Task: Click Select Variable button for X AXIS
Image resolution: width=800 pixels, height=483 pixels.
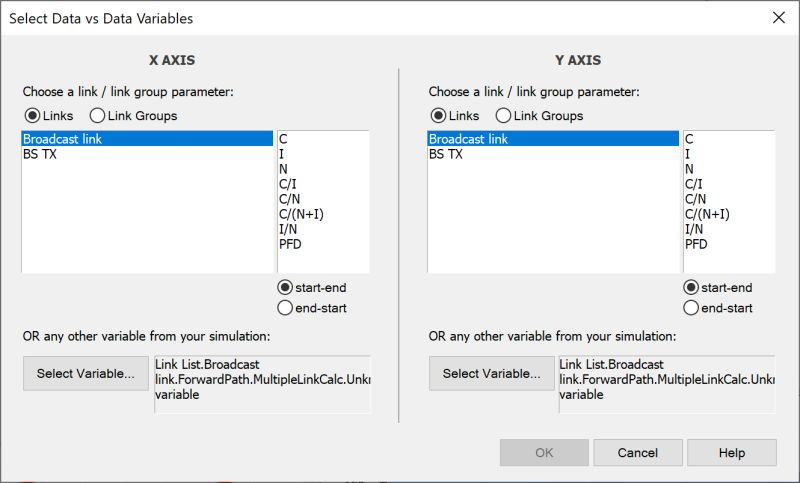Action: (x=85, y=374)
